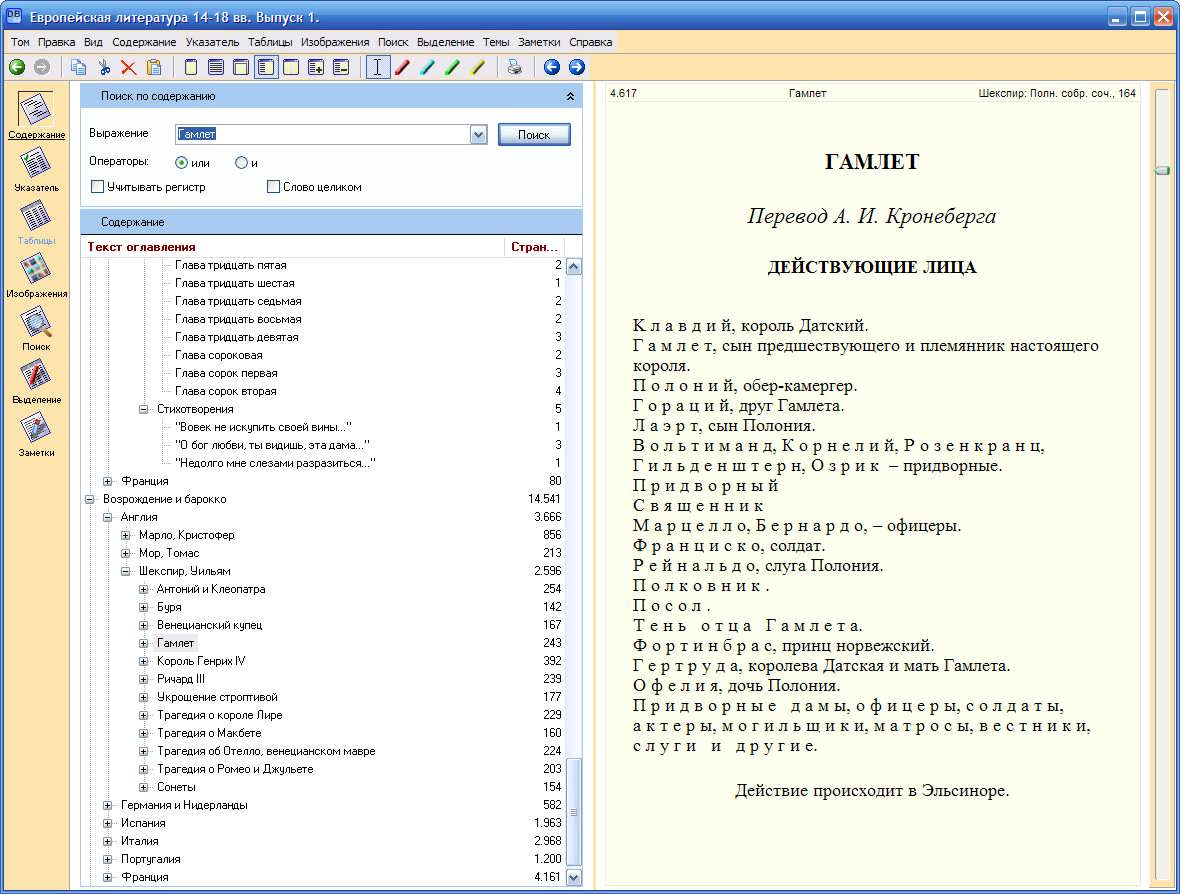Open the Выделение sidebar panel
Screen dimensions: 1180x894
click(x=36, y=382)
